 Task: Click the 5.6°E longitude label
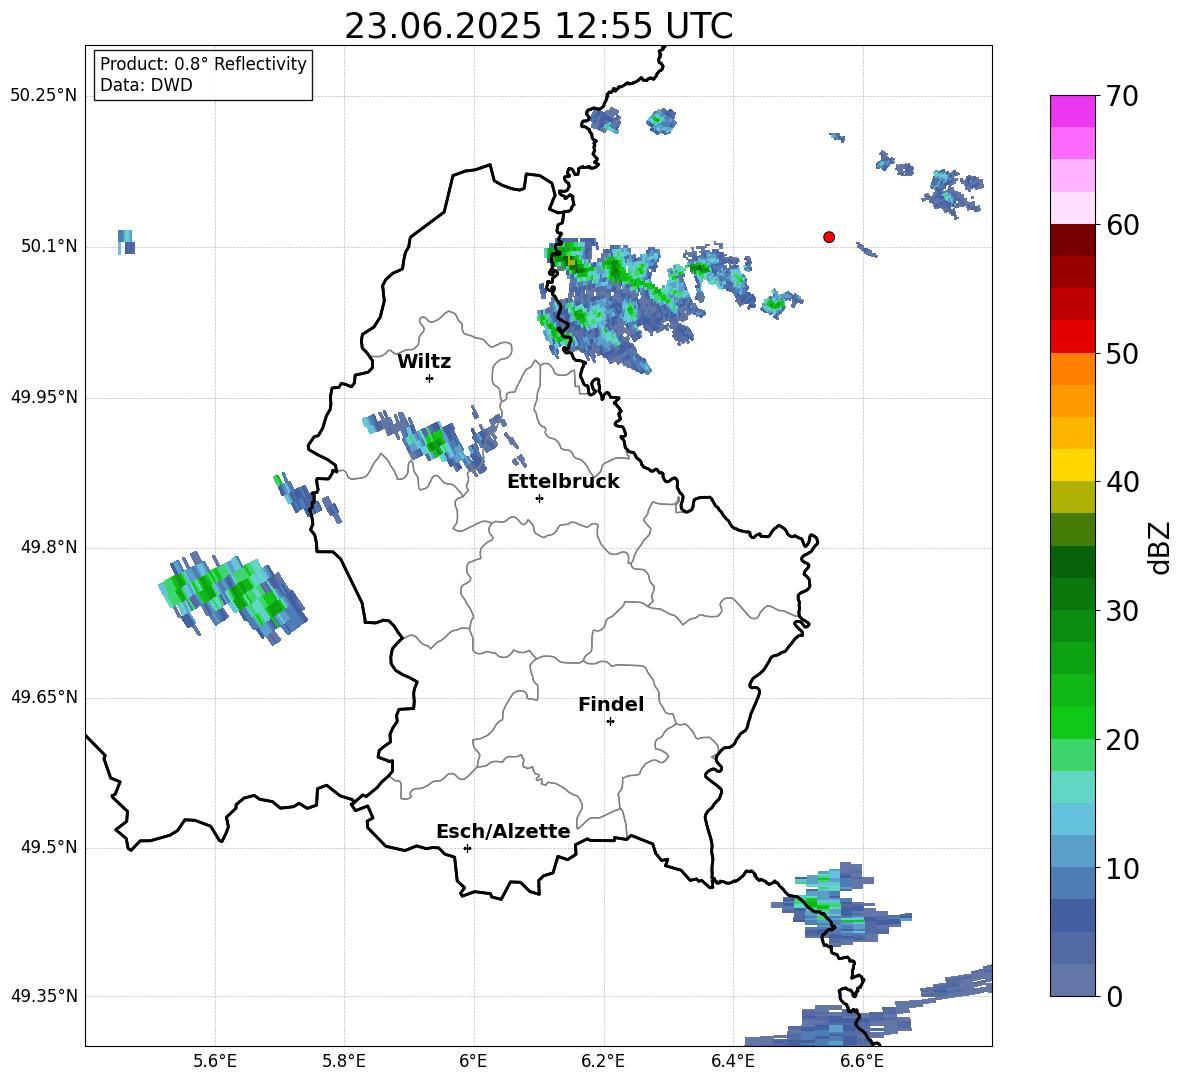[215, 1061]
